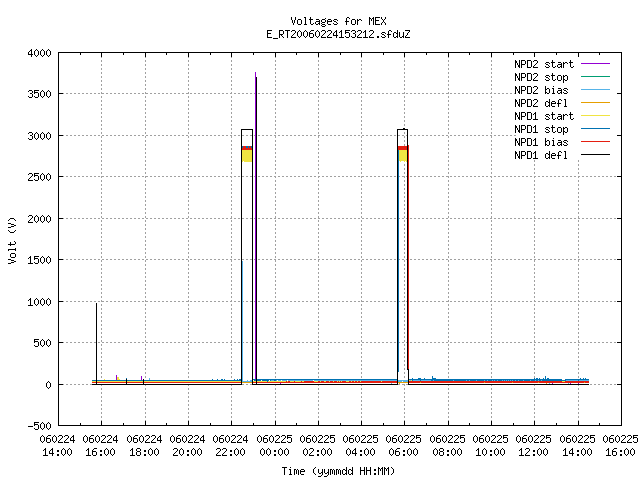Click the 'NPD2 start' legend label
This screenshot has width=640, height=480.
tap(544, 64)
